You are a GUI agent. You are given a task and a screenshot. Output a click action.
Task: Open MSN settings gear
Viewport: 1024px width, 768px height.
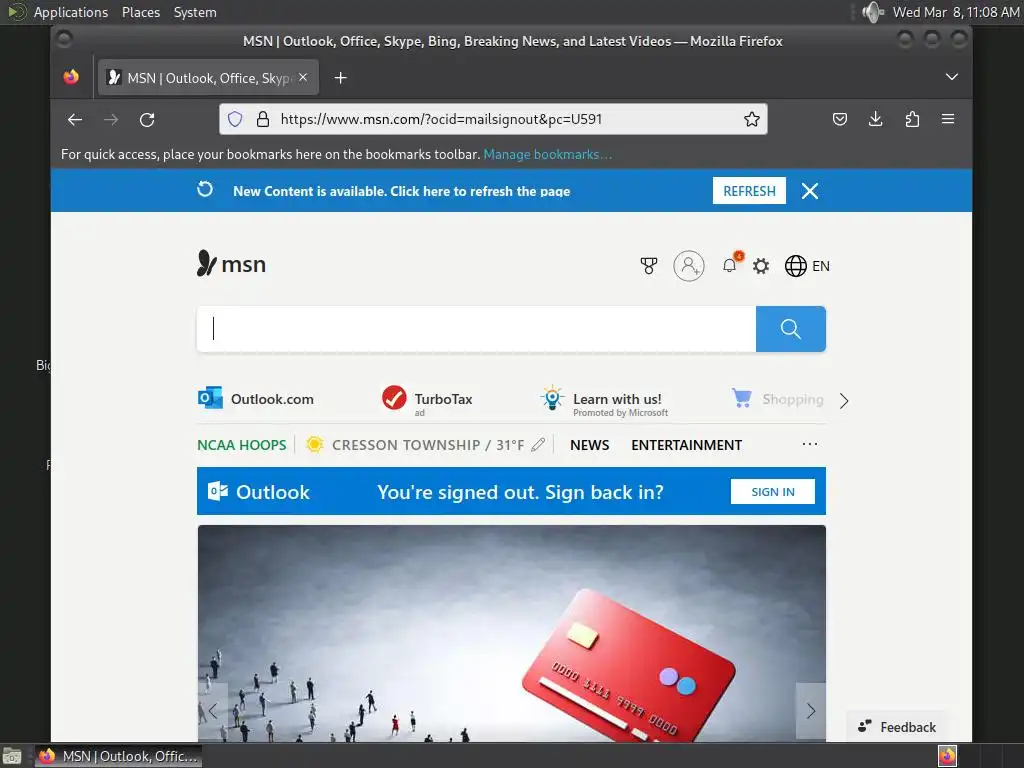[x=761, y=266]
